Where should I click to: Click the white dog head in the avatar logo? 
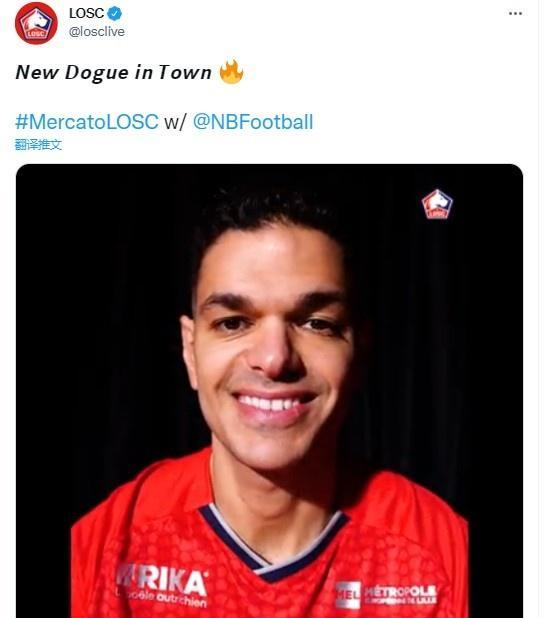(x=37, y=20)
